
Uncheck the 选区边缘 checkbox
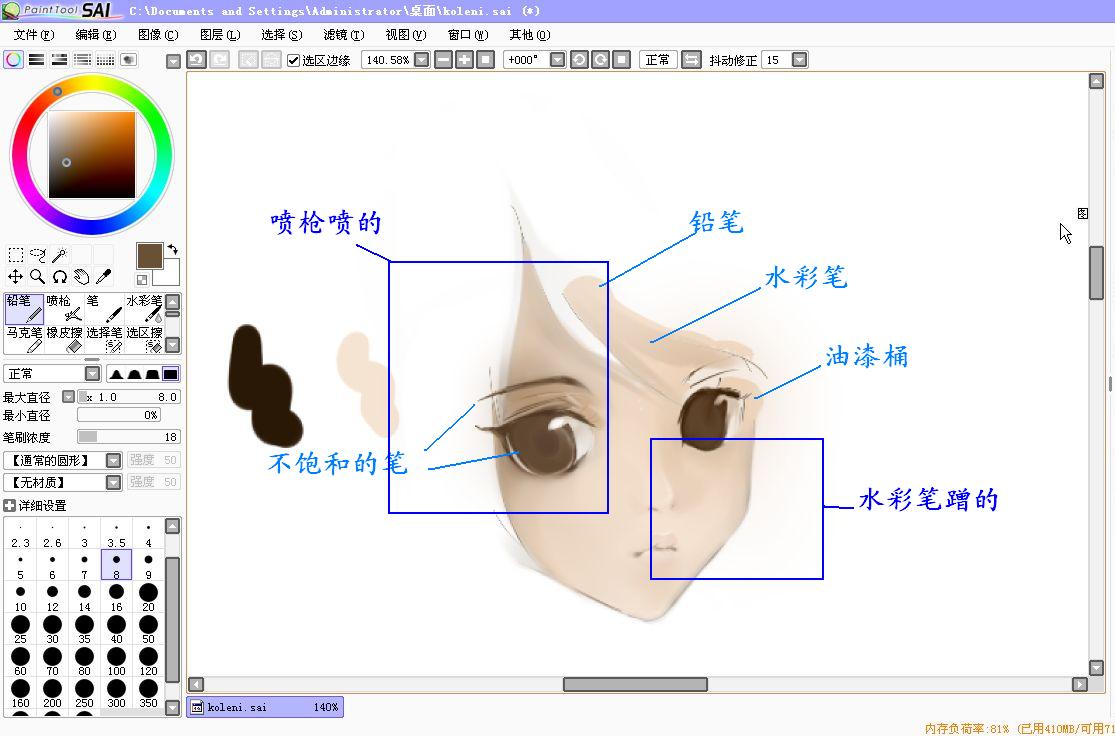(293, 60)
